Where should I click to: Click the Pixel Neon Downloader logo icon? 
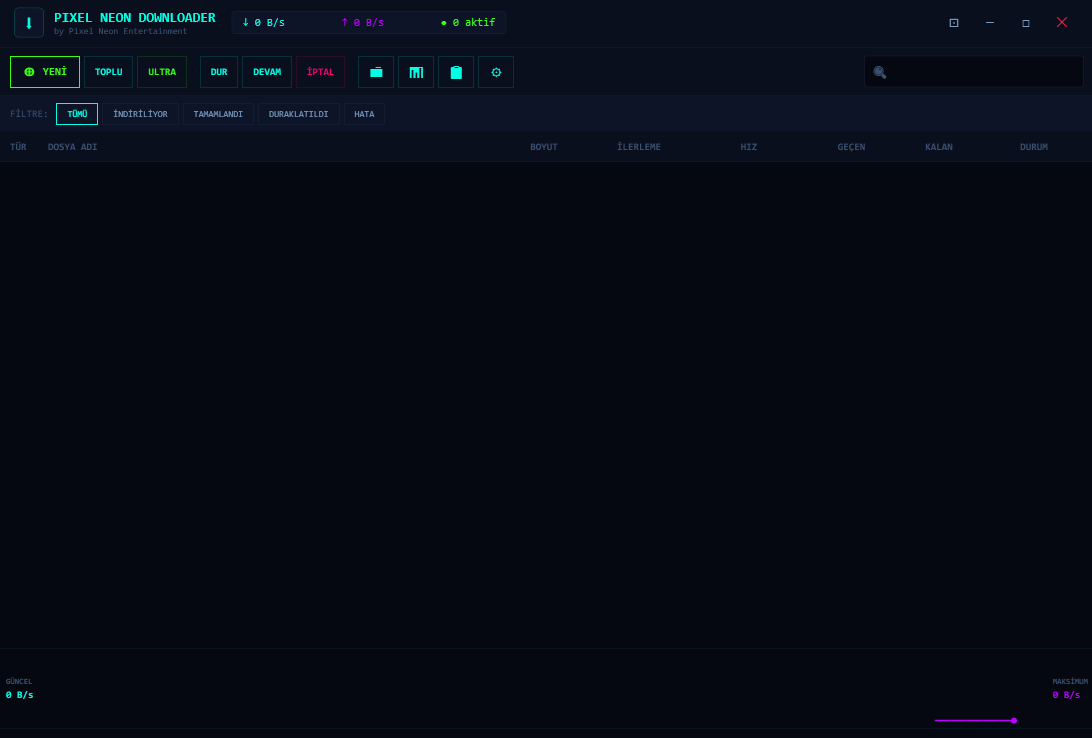[x=29, y=22]
